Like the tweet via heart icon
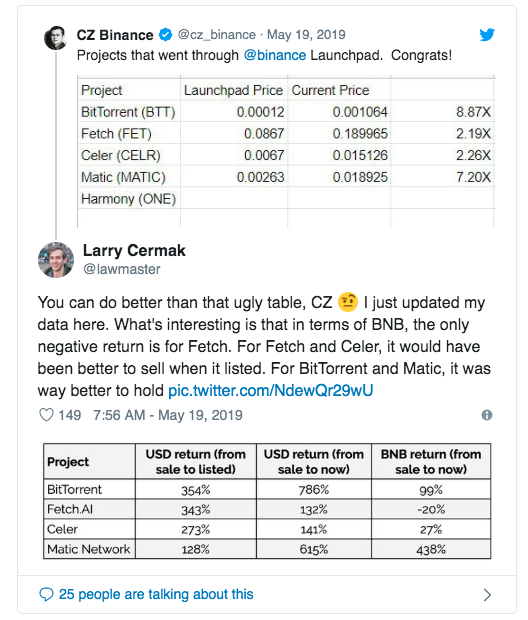Screen dimensions: 528x620 point(46,415)
